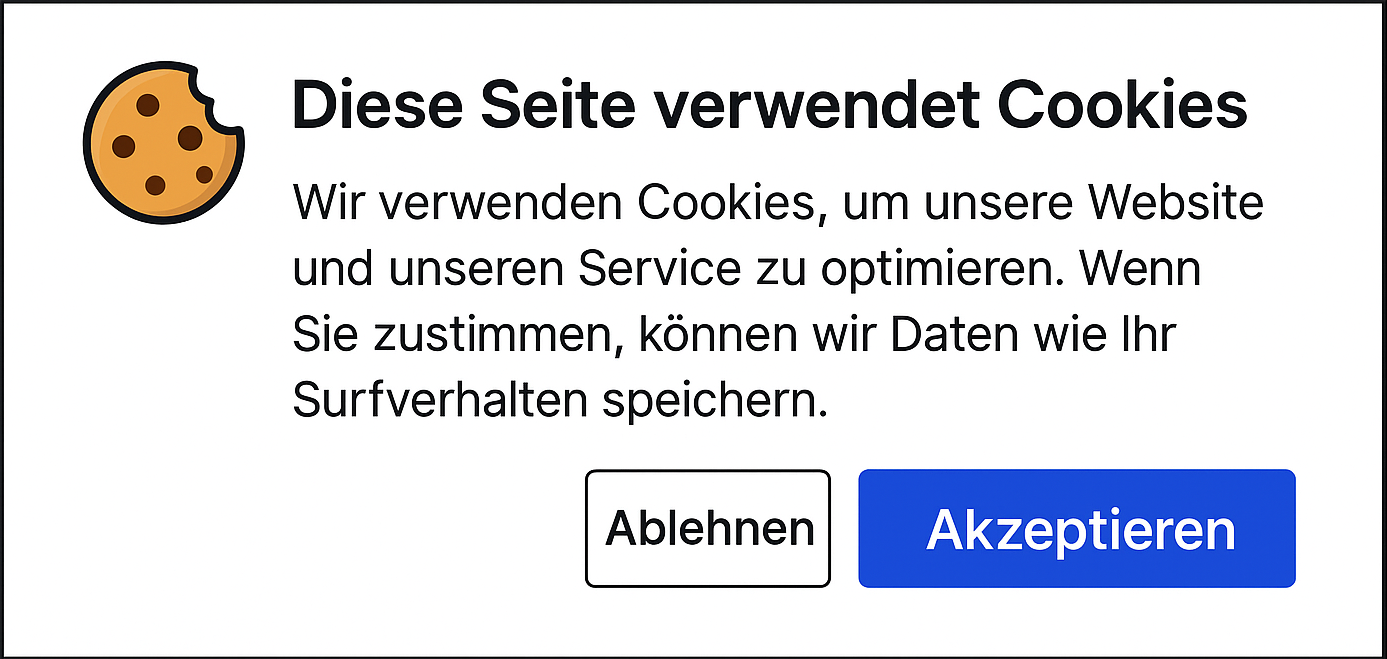Screen dimensions: 1387x659
Task: Click the word "Cookies" in the heading
Action: [1124, 107]
